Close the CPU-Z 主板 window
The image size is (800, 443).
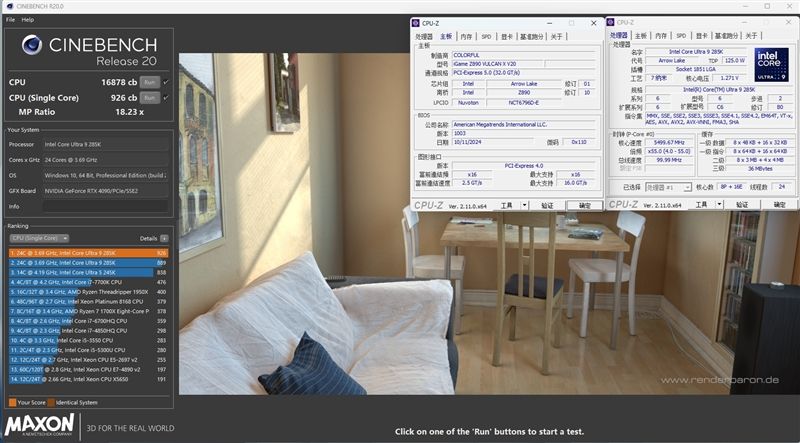[593, 23]
